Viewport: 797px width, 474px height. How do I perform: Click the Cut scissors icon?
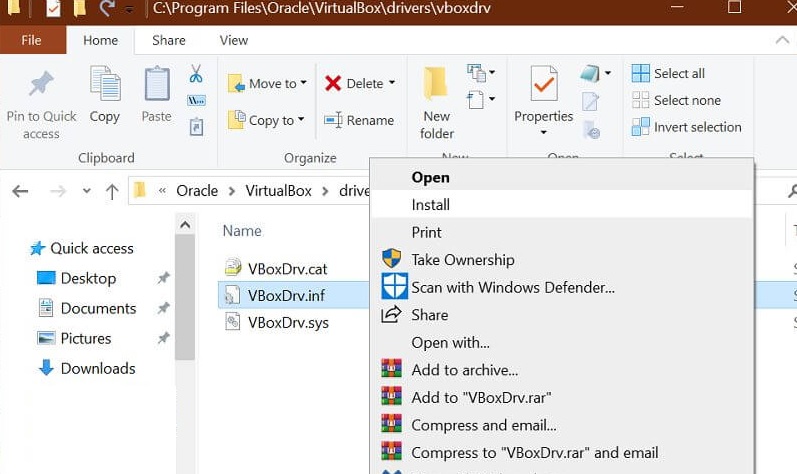[x=196, y=74]
